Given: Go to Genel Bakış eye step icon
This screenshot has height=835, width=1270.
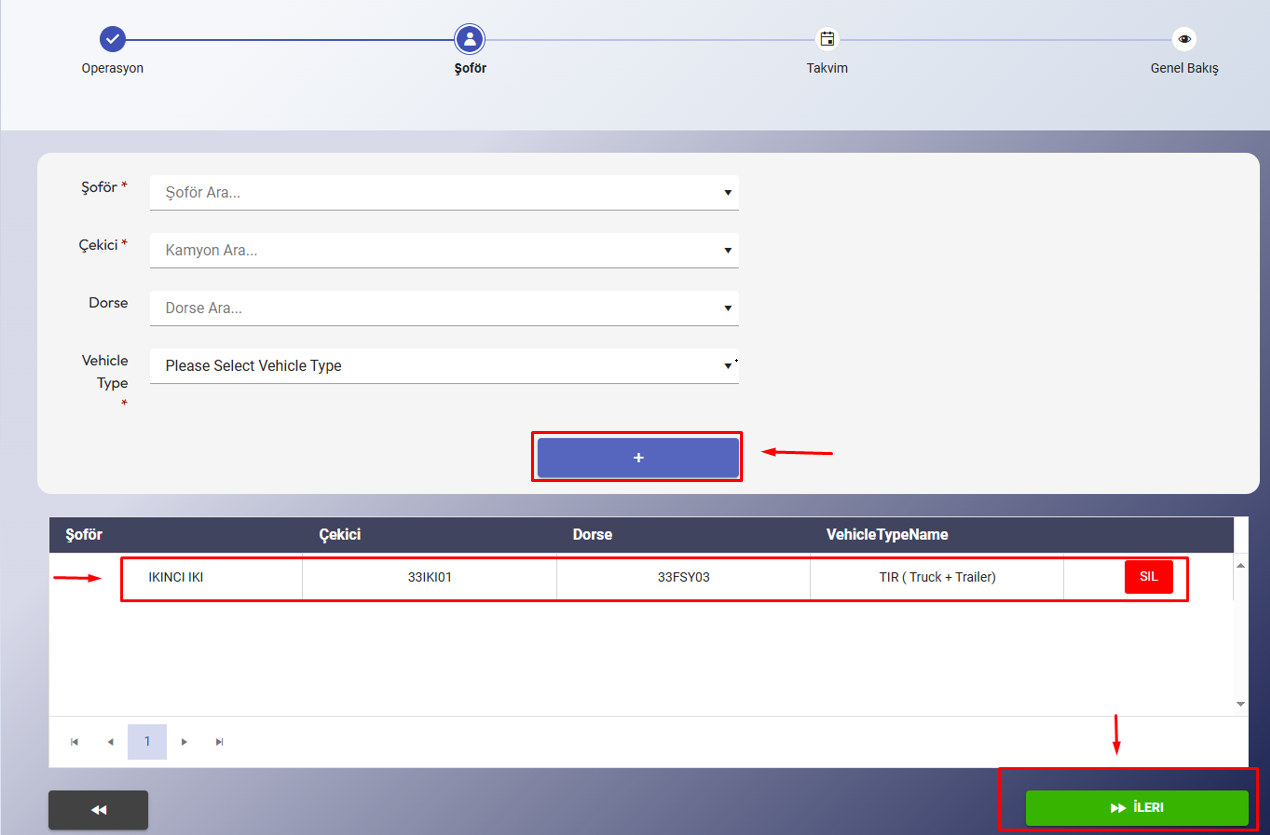Looking at the screenshot, I should tap(1184, 39).
